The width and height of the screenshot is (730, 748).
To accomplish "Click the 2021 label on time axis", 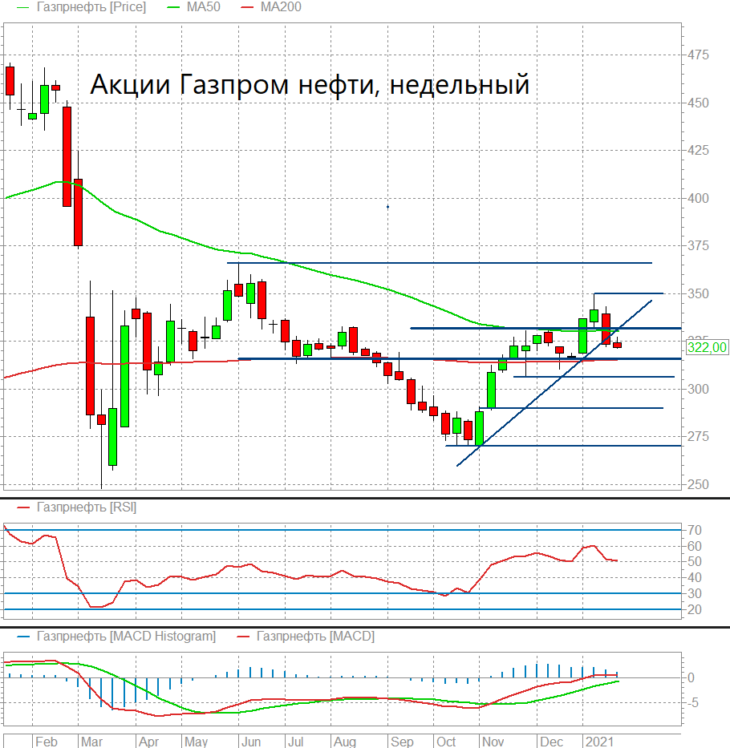I will (x=599, y=742).
